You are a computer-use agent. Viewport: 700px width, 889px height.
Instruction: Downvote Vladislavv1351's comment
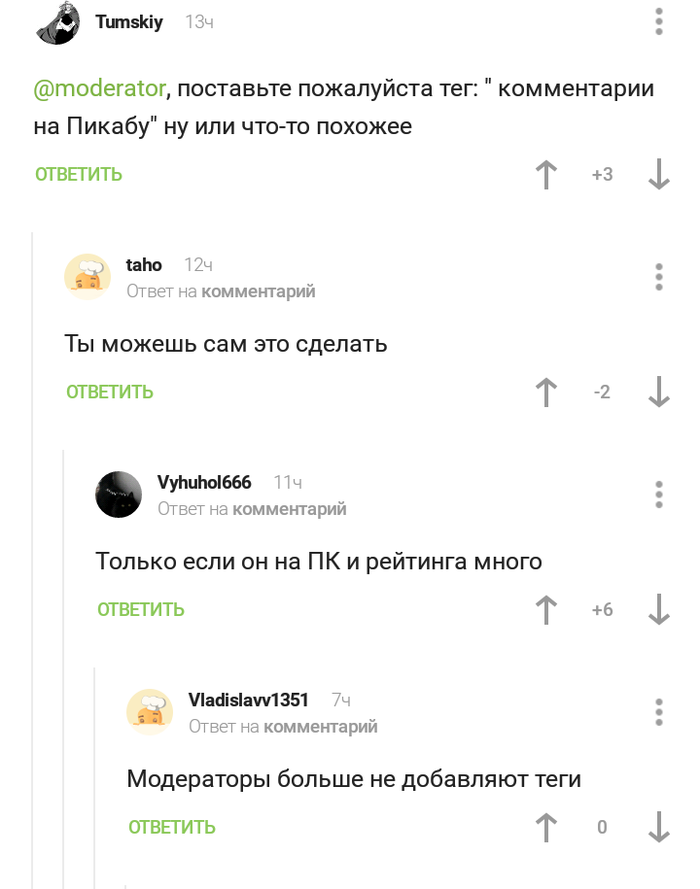pyautogui.click(x=658, y=827)
